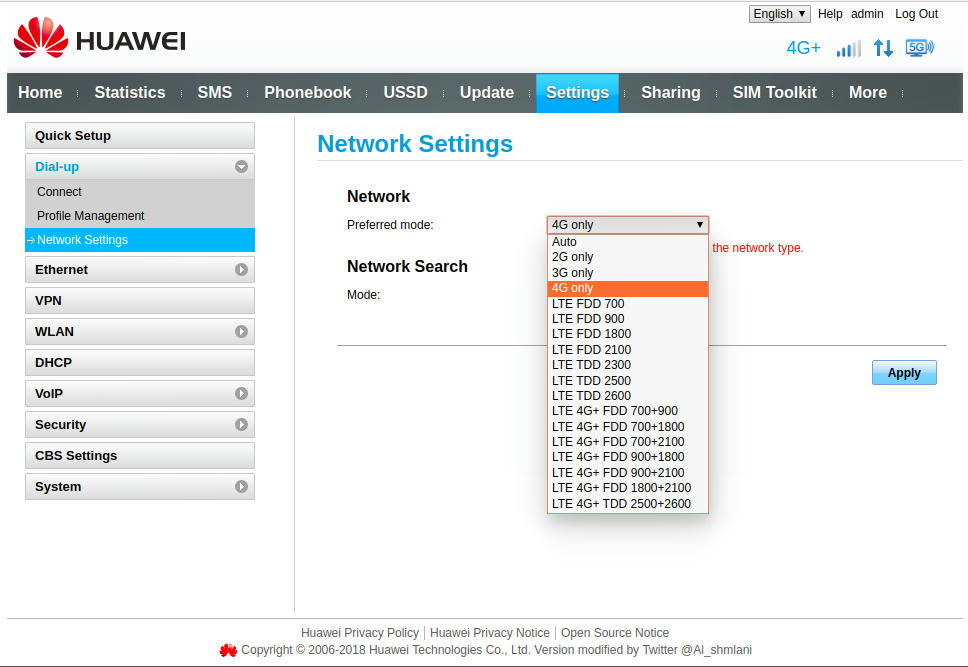Screen dimensions: 968x667
Task: Click the Huawei logo in header
Action: tap(99, 38)
